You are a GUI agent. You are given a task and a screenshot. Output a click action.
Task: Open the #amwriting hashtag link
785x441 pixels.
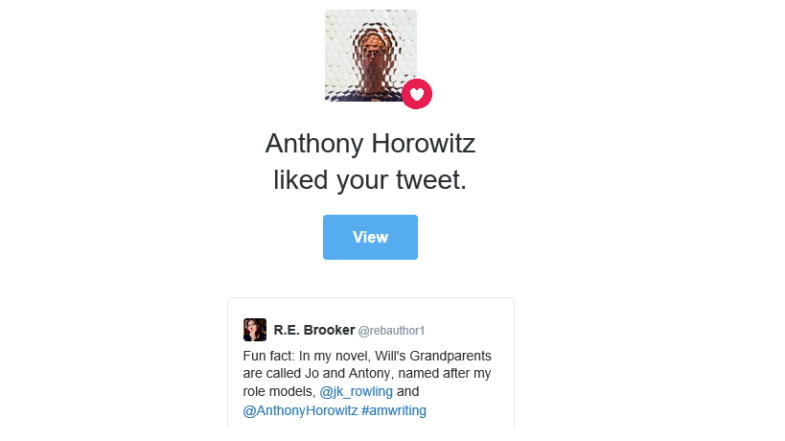[394, 410]
